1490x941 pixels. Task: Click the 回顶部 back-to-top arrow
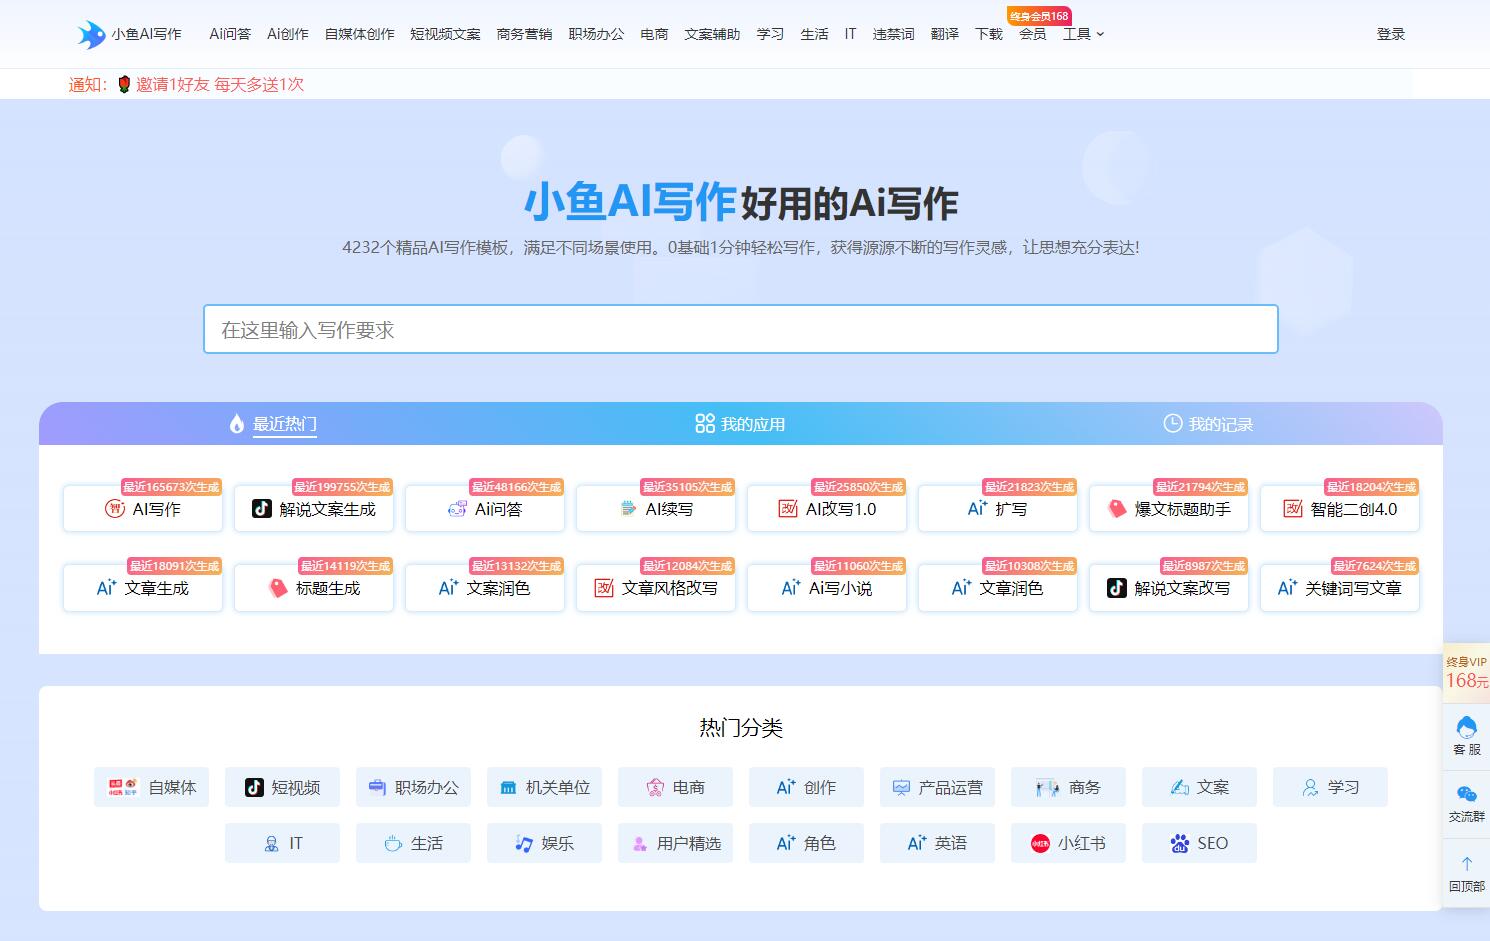click(1466, 872)
